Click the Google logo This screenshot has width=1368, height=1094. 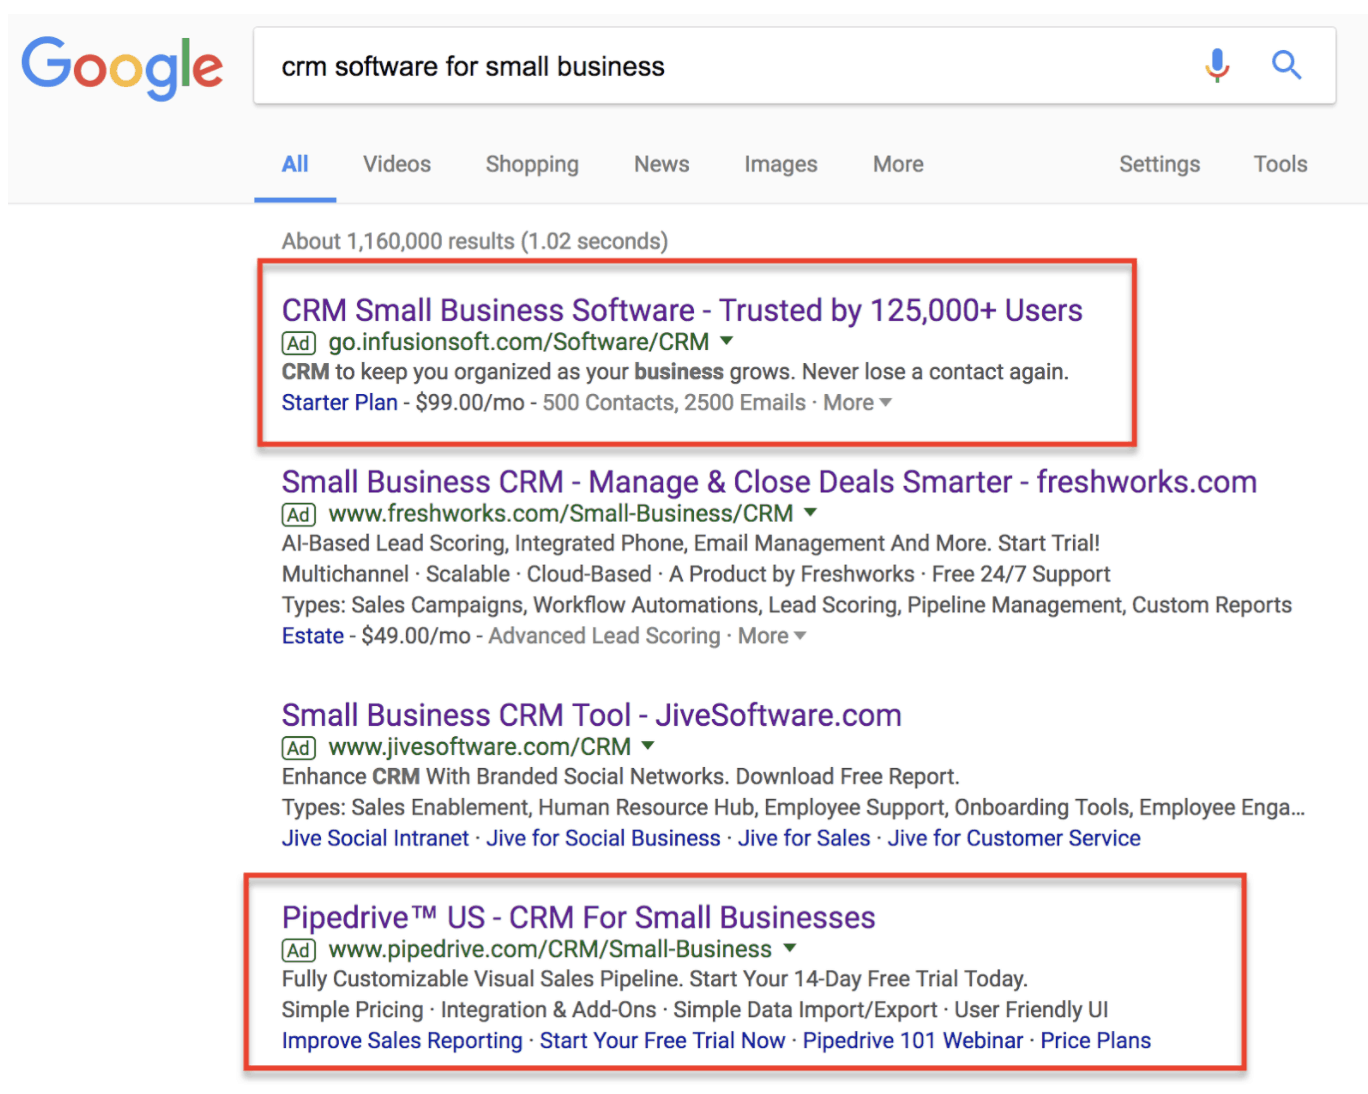pos(122,67)
